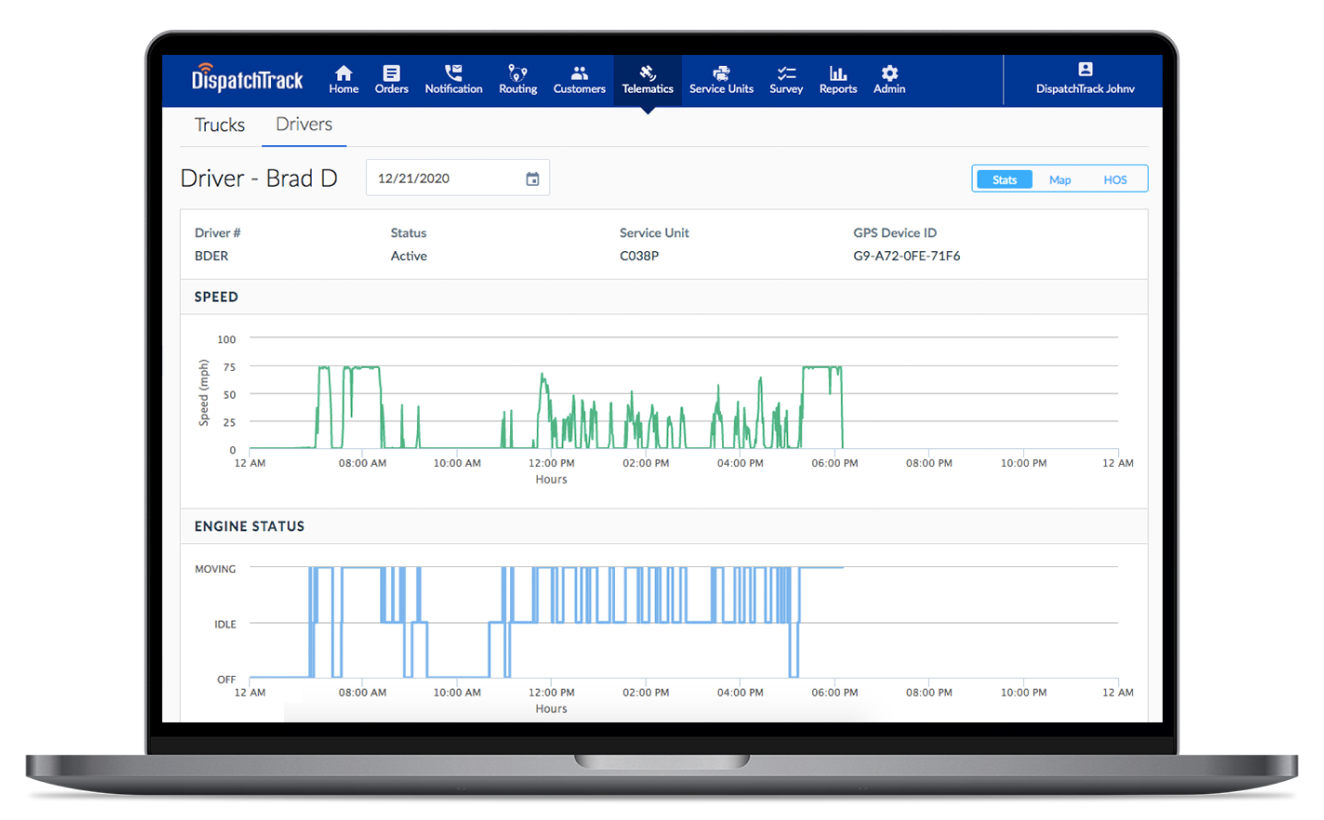This screenshot has width=1324, height=820.
Task: Click the Active status value
Action: tap(409, 256)
